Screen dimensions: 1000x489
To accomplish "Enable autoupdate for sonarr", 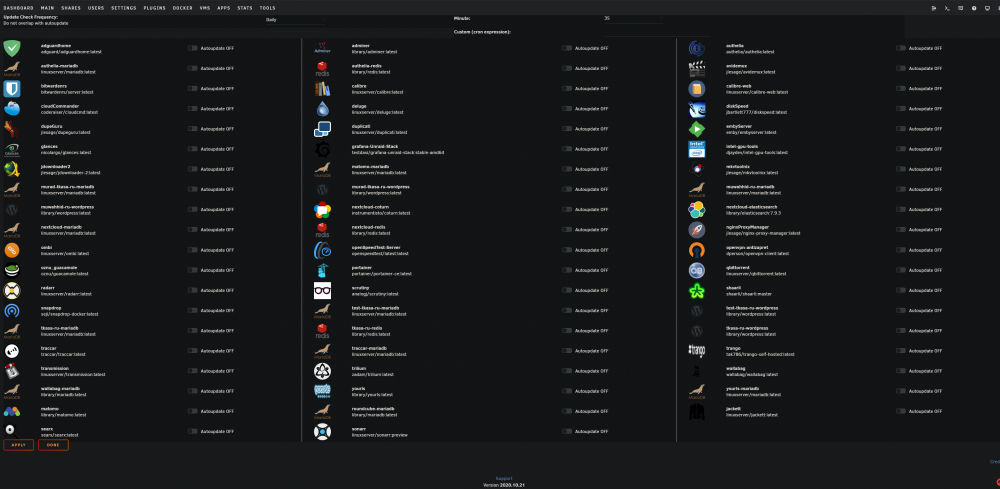I will pyautogui.click(x=567, y=431).
